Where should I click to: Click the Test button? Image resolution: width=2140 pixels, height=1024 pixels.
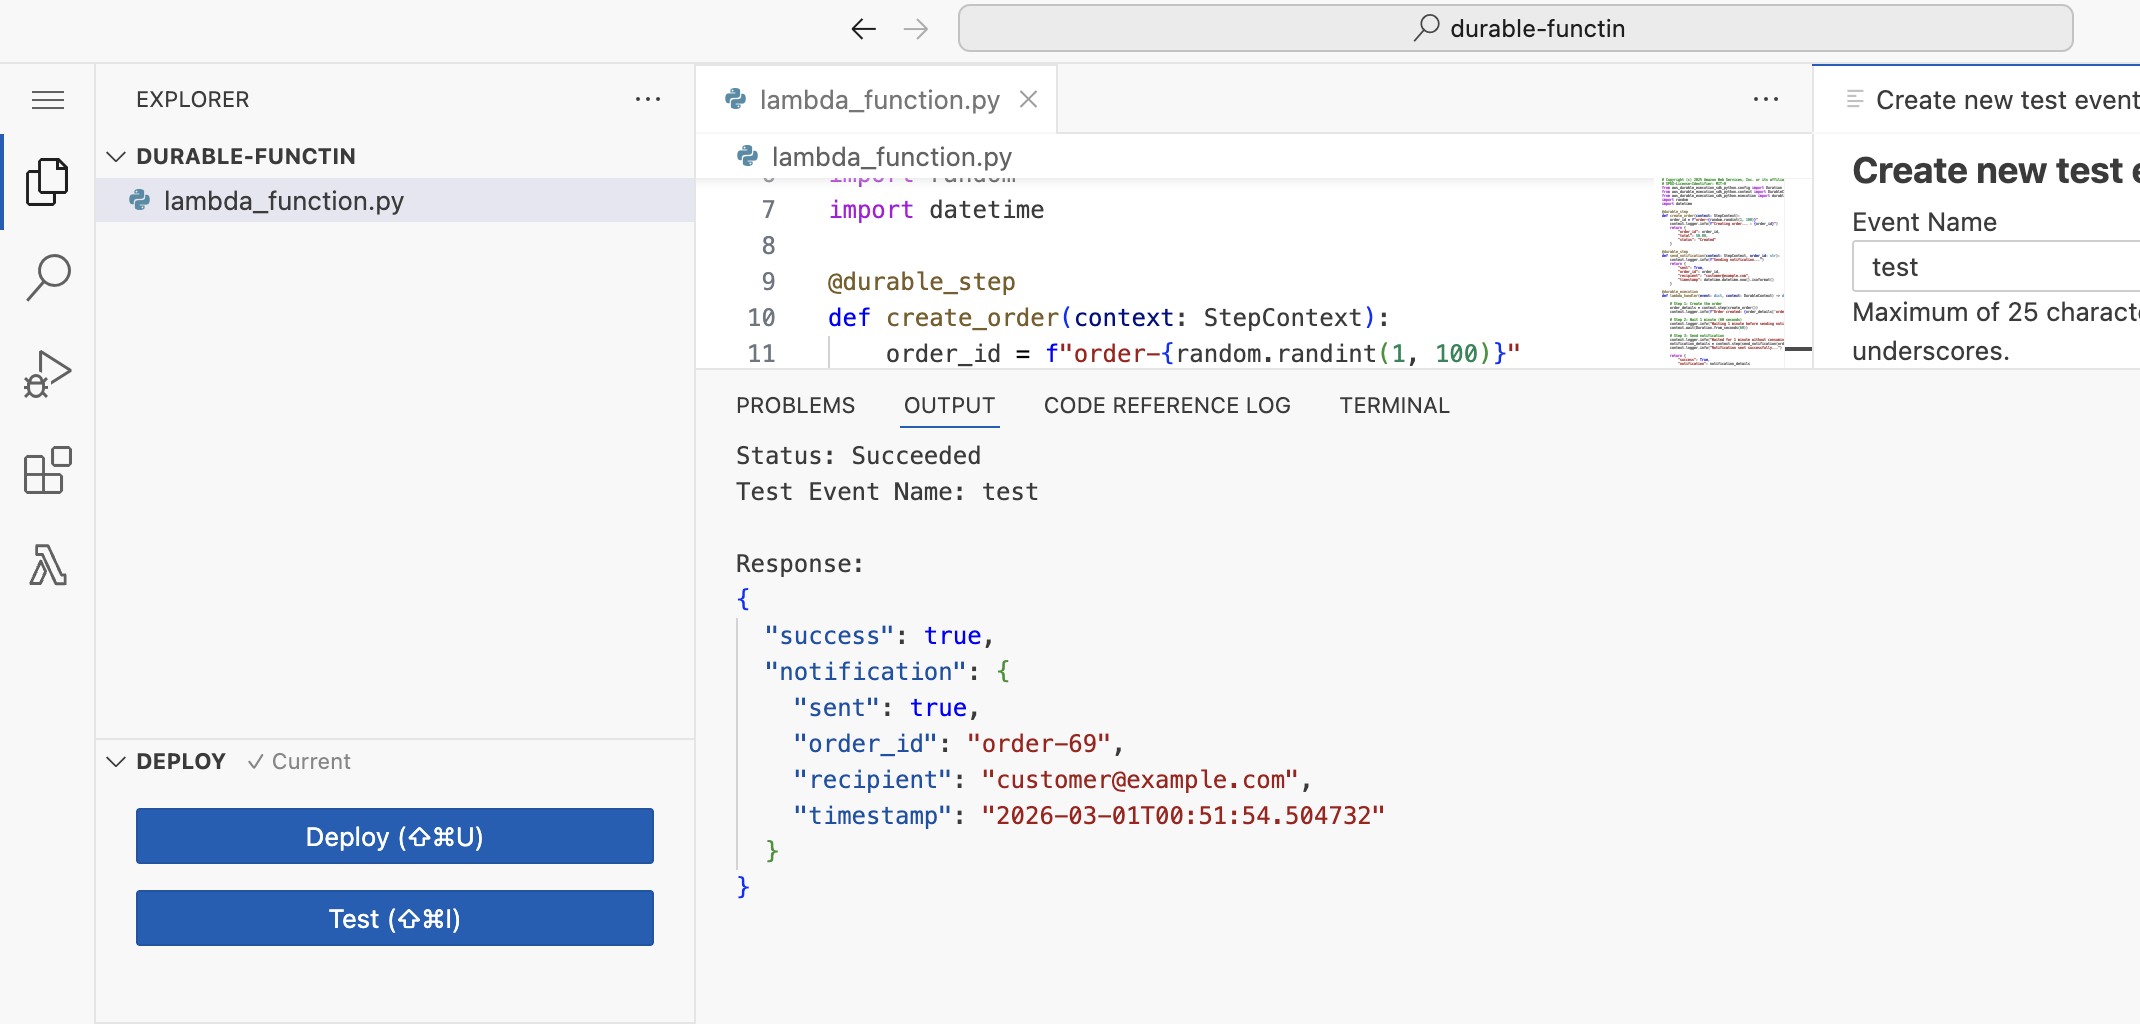pyautogui.click(x=394, y=918)
